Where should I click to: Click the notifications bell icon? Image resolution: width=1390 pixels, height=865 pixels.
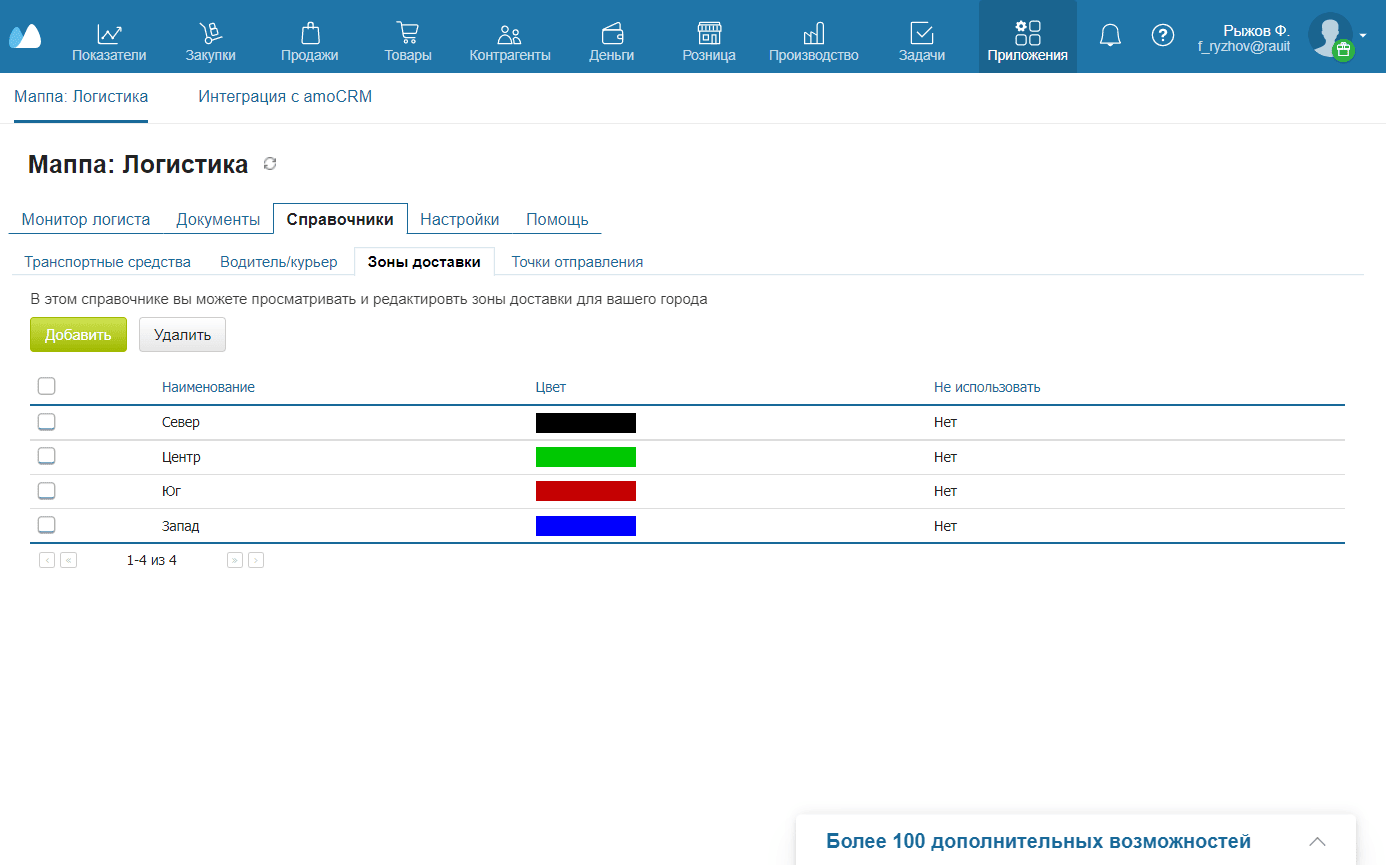[x=1110, y=36]
